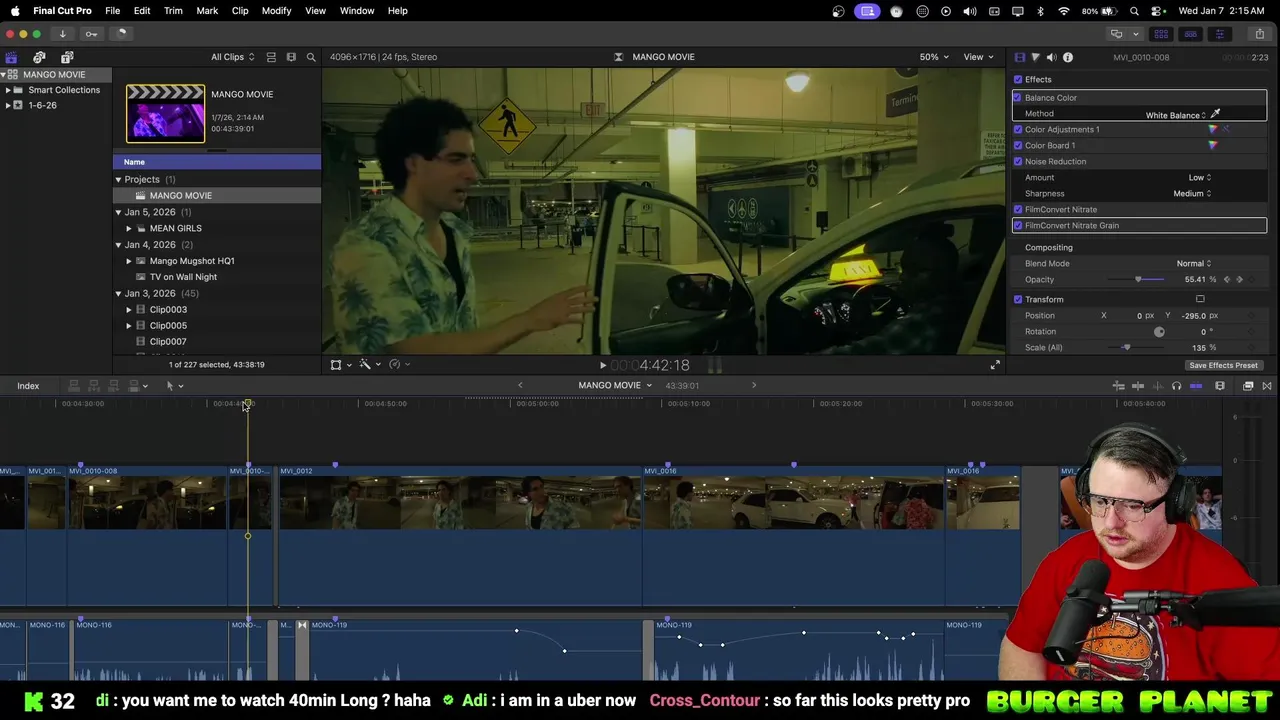The width and height of the screenshot is (1280, 720).
Task: Open the File menu
Action: pos(113,10)
